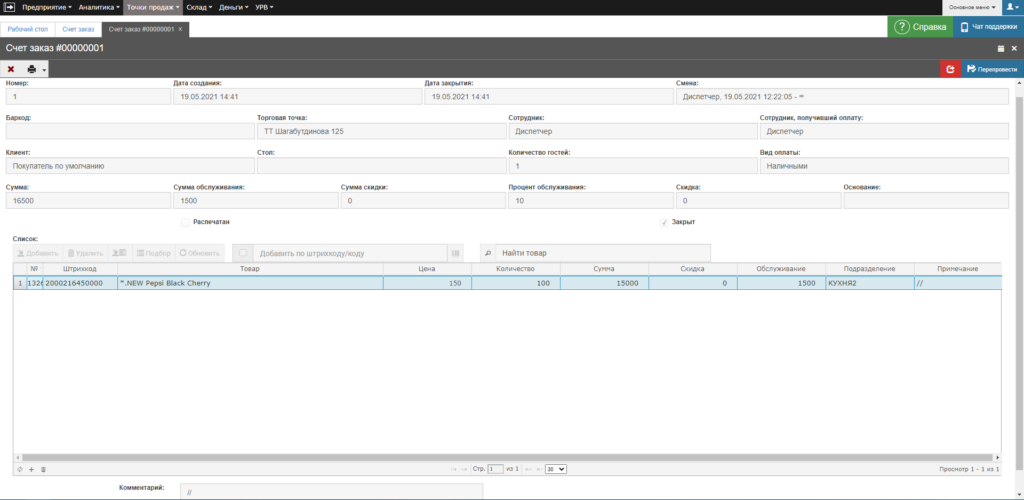The image size is (1024, 500).
Task: Open the Основное меню dropdown
Action: pyautogui.click(x=971, y=7)
